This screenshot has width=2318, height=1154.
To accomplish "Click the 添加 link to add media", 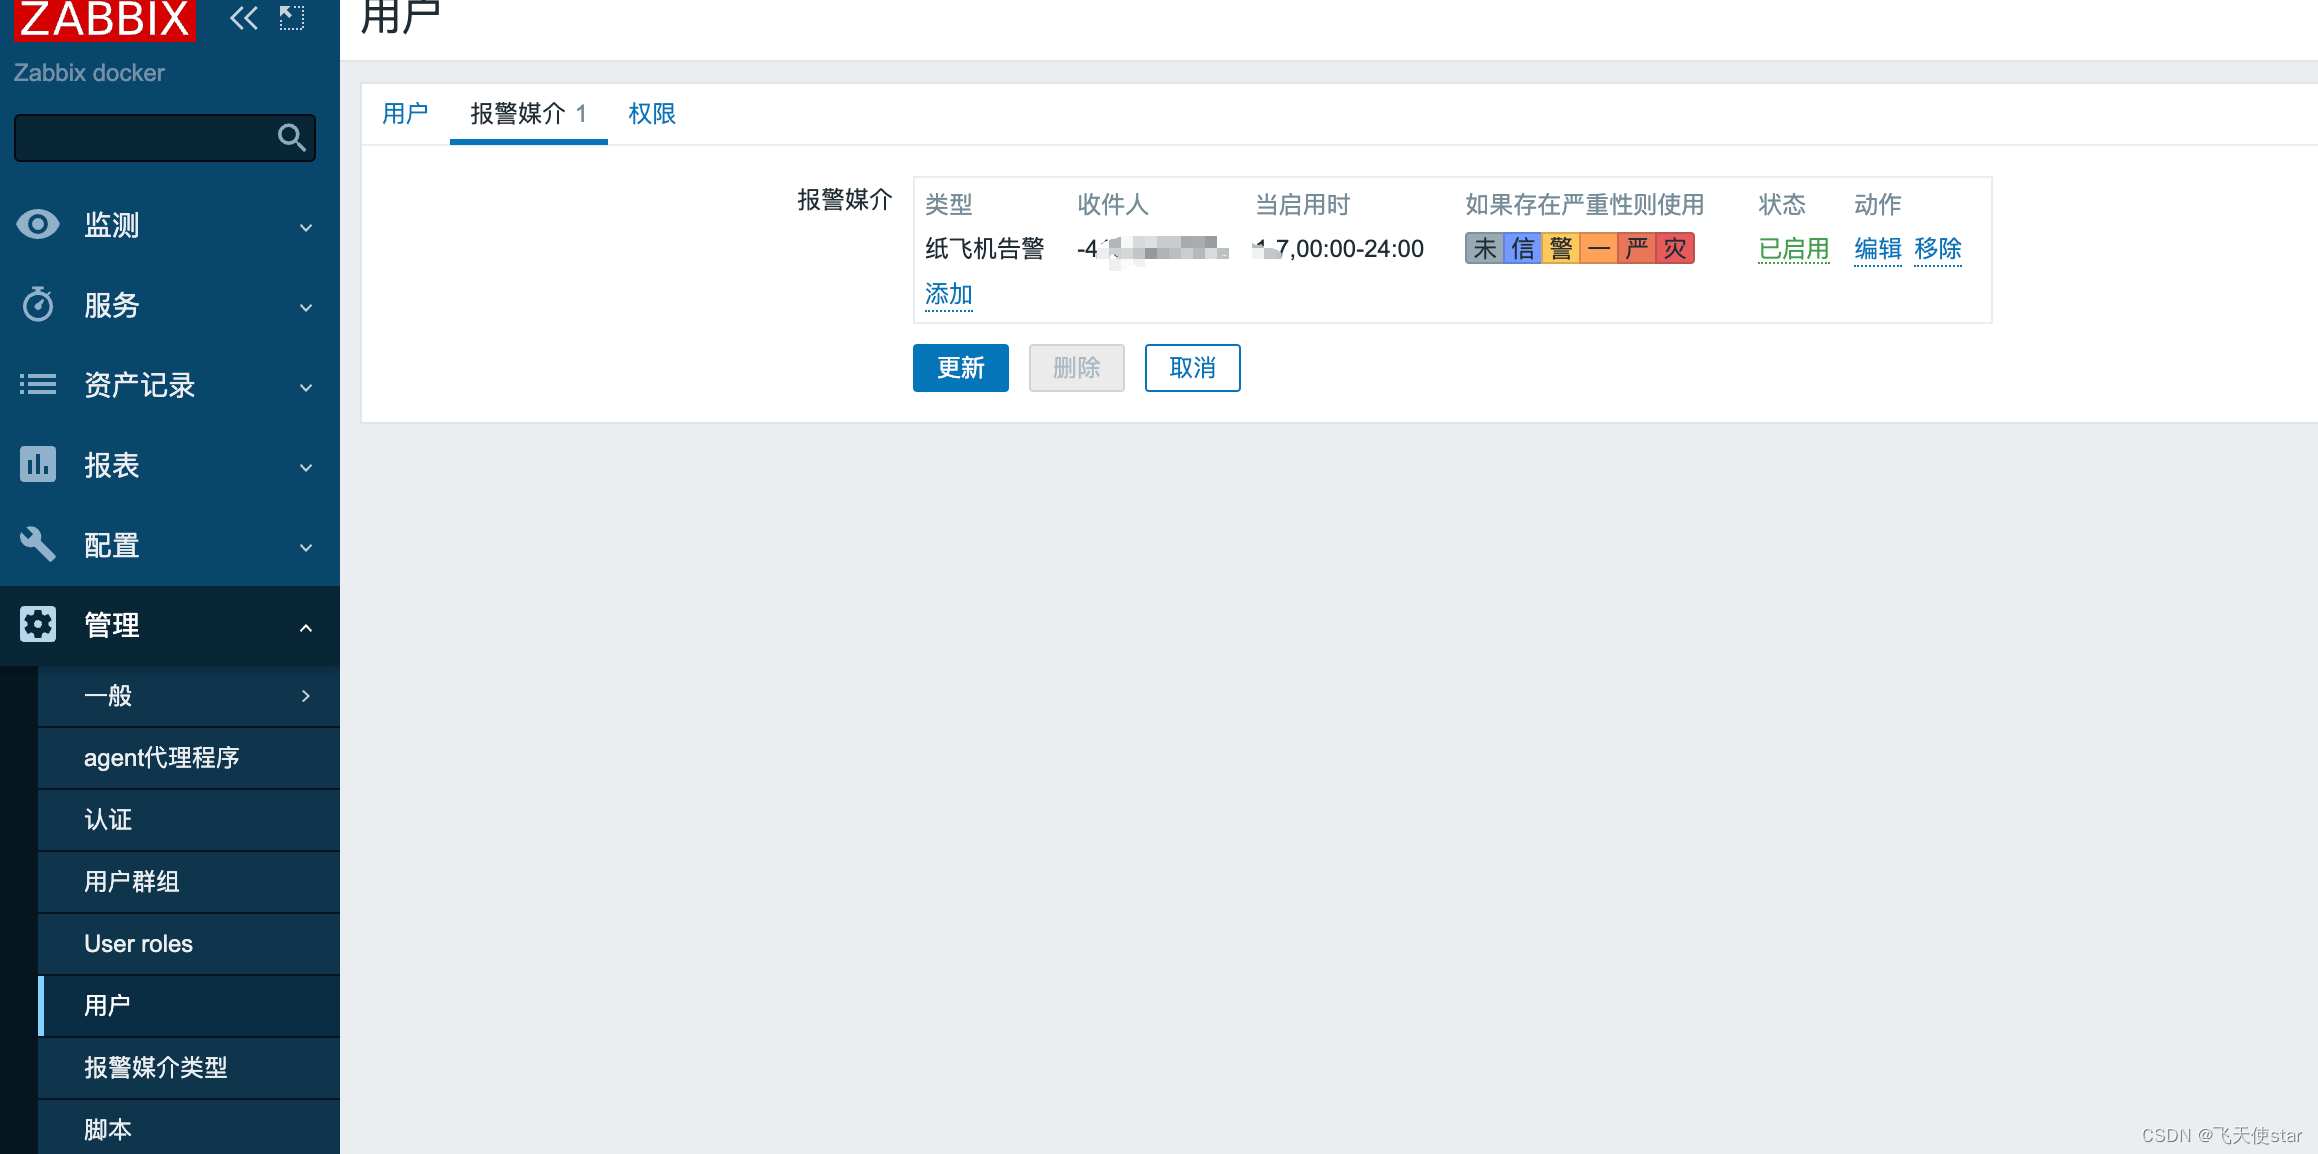I will click(x=948, y=295).
